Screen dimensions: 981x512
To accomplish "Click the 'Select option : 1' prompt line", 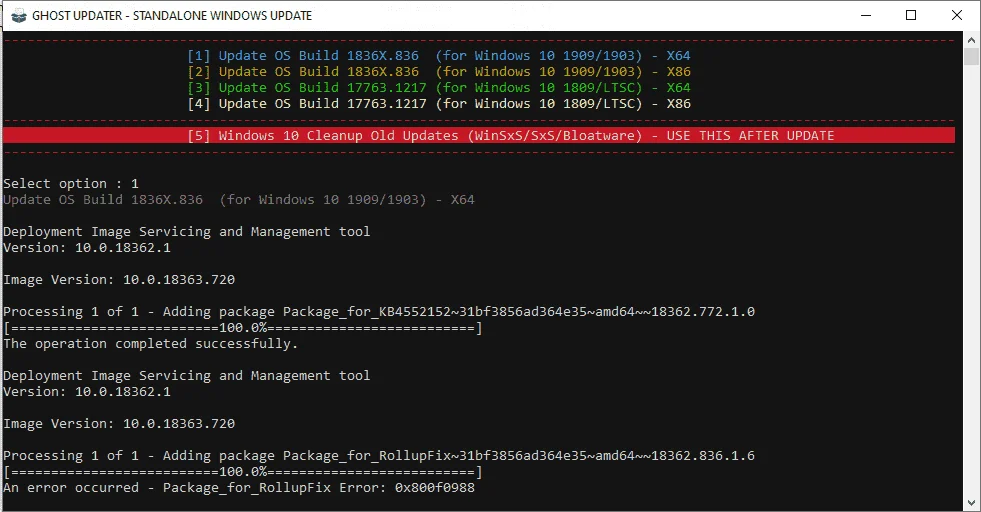I will pyautogui.click(x=71, y=184).
